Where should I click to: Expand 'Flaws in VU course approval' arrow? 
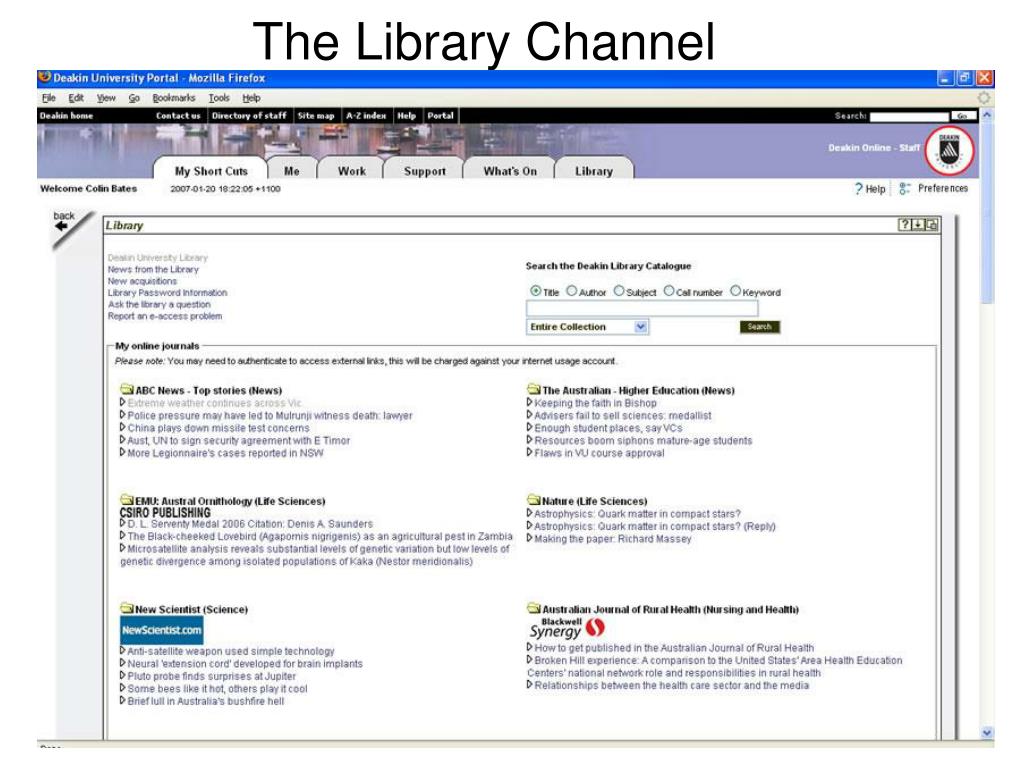tap(530, 452)
